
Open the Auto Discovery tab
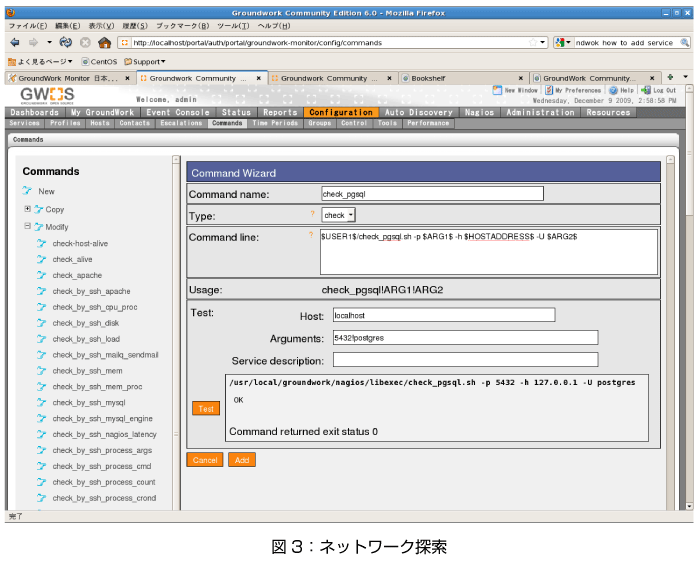click(x=420, y=113)
